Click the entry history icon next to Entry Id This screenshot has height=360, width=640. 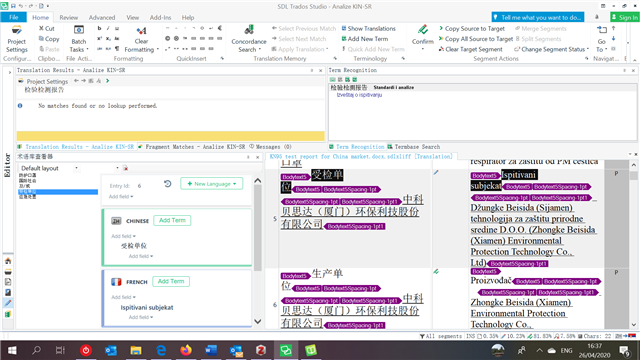tap(167, 184)
